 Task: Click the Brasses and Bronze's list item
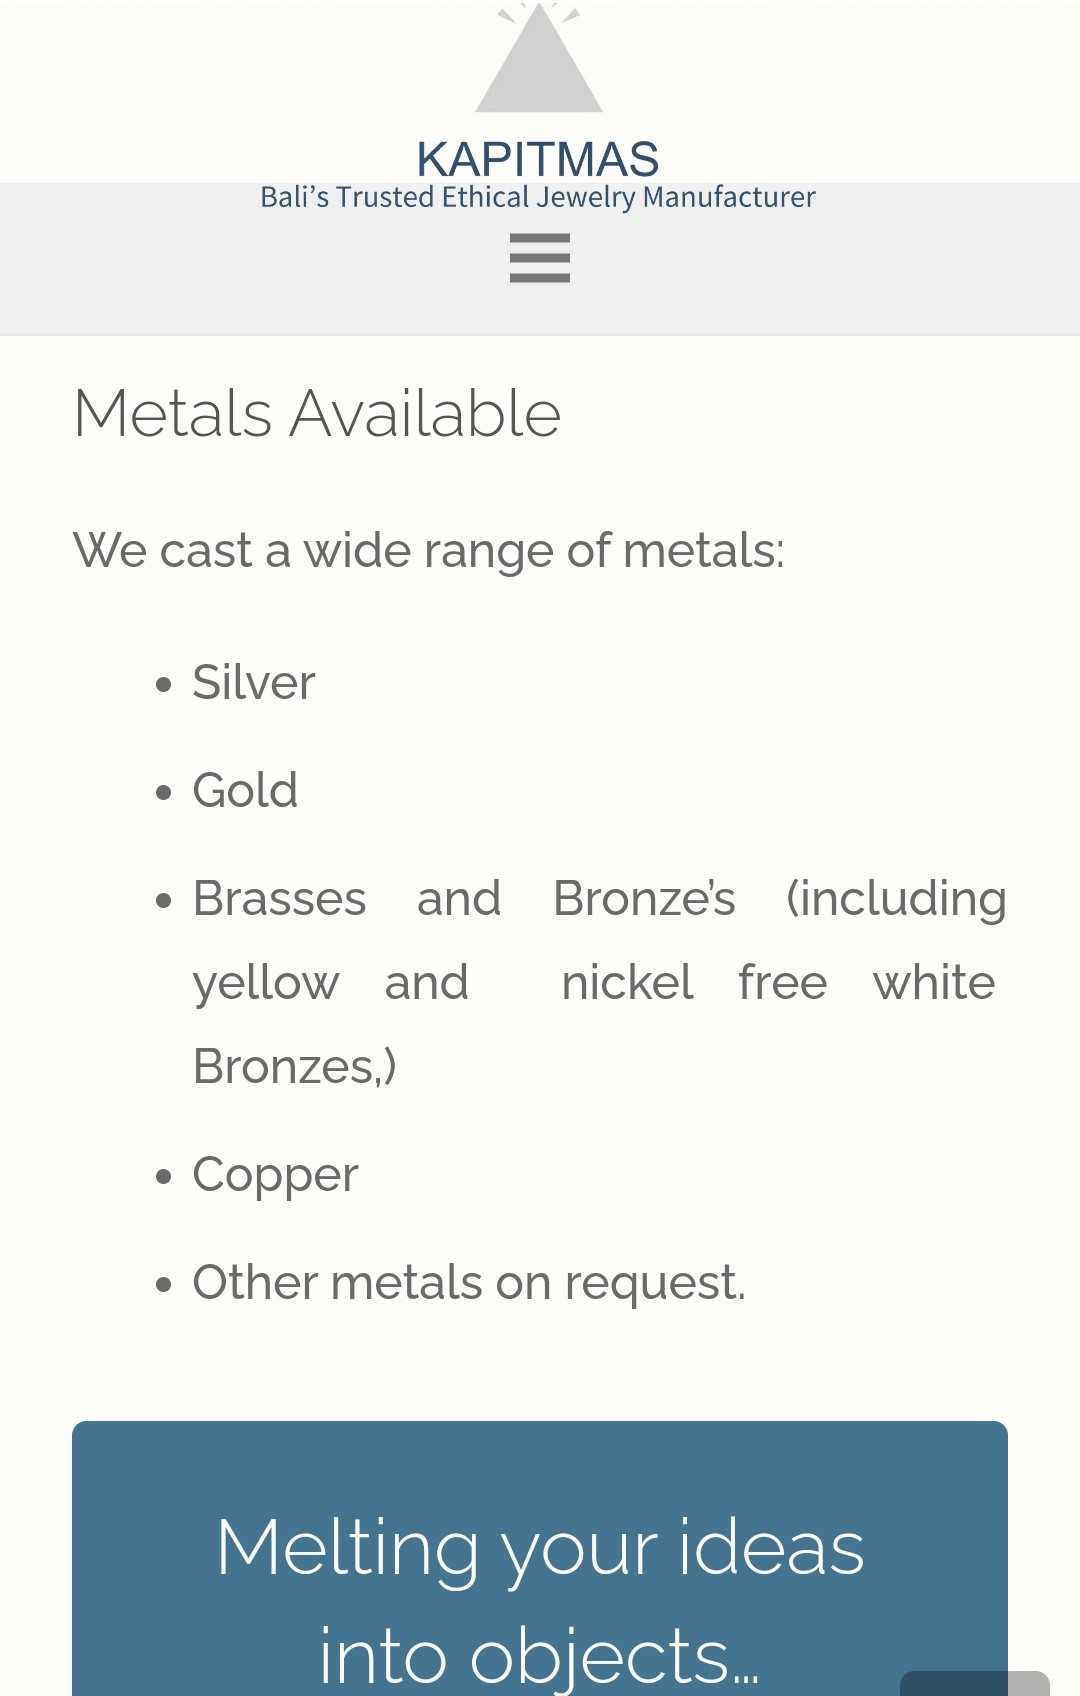tap(599, 983)
